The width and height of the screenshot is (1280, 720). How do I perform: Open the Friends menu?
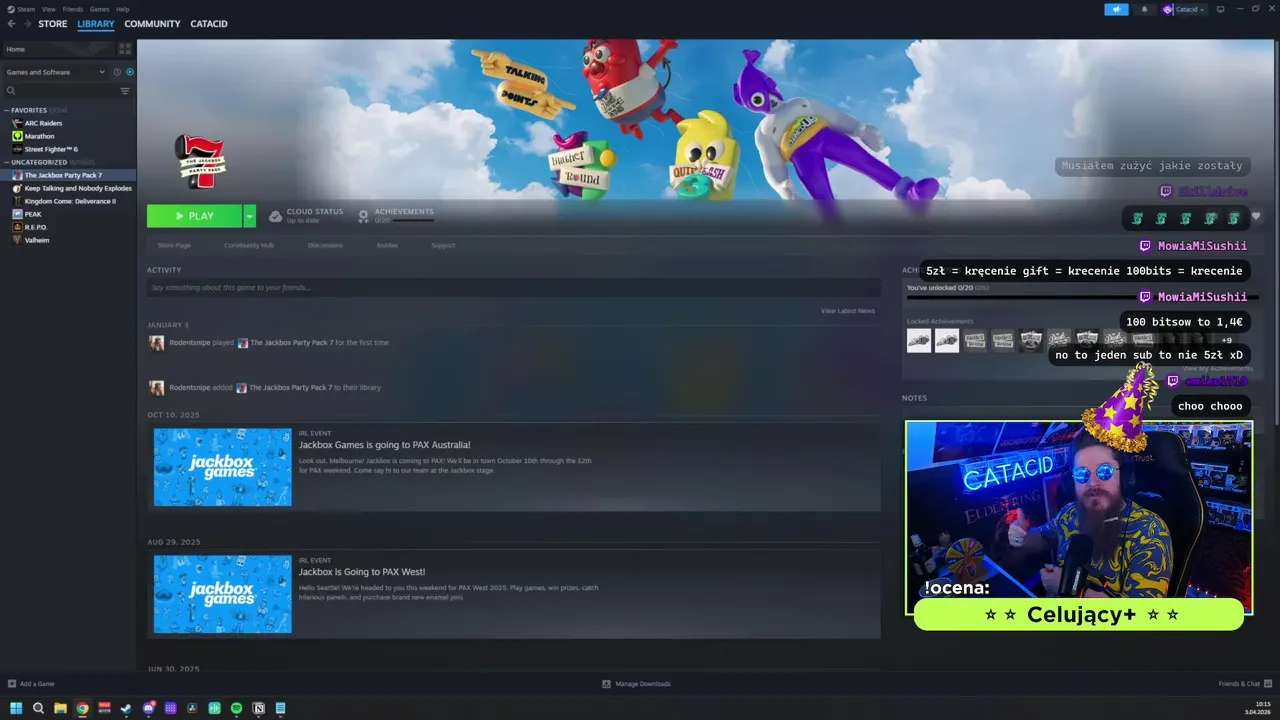click(73, 9)
